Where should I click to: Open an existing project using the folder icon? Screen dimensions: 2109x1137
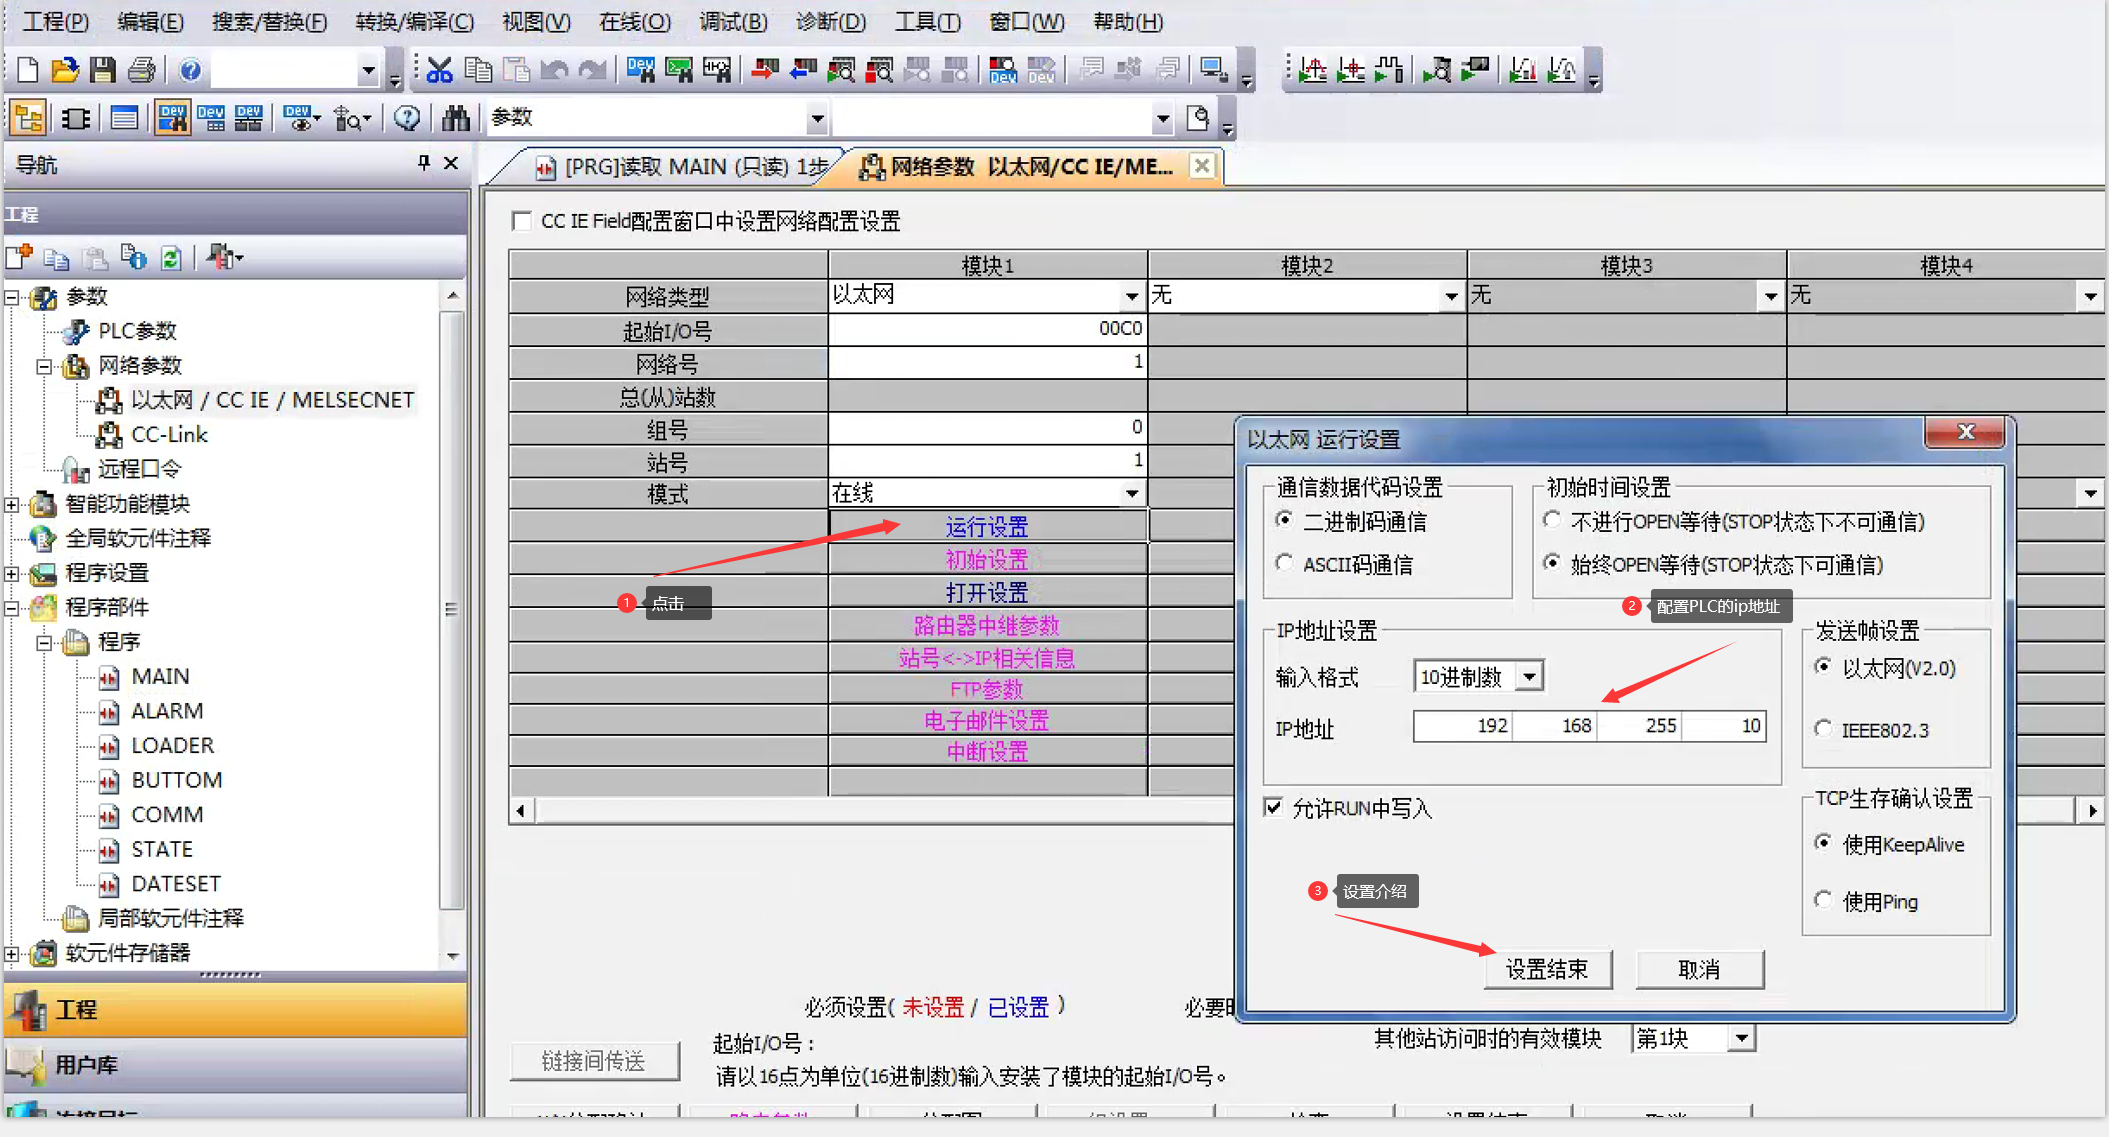tap(64, 69)
